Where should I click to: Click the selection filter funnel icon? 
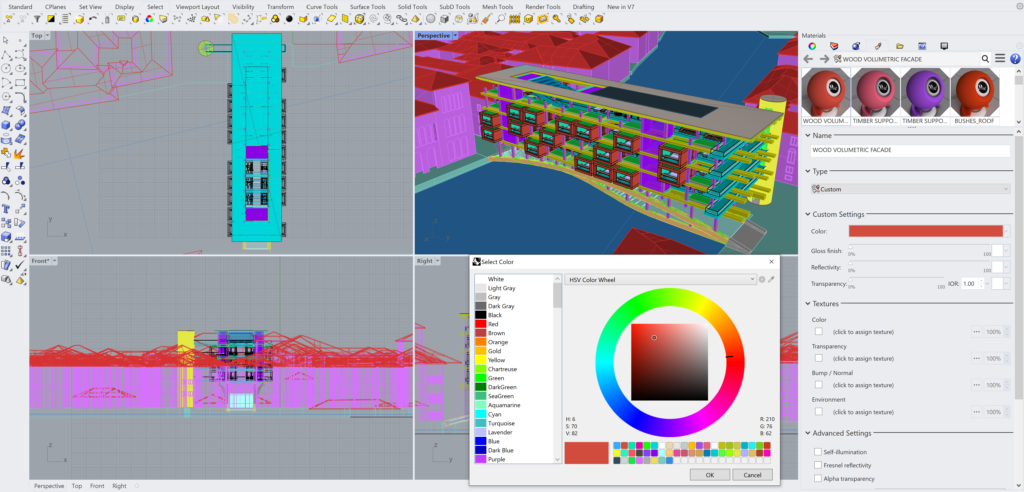37,19
